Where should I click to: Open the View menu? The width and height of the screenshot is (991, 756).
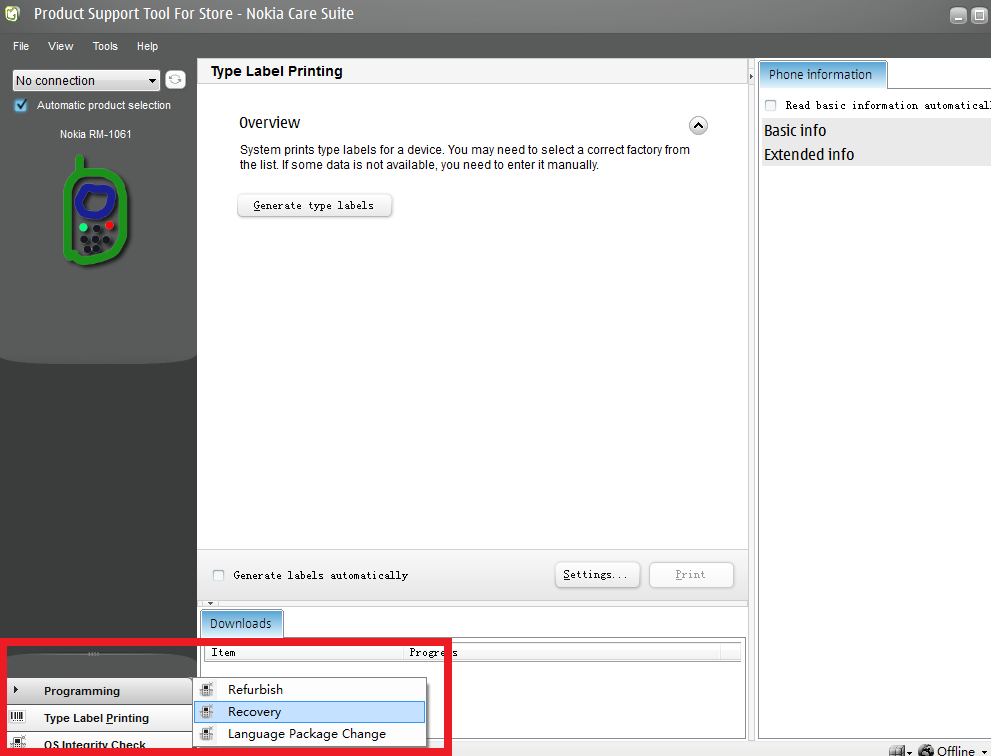click(x=61, y=46)
